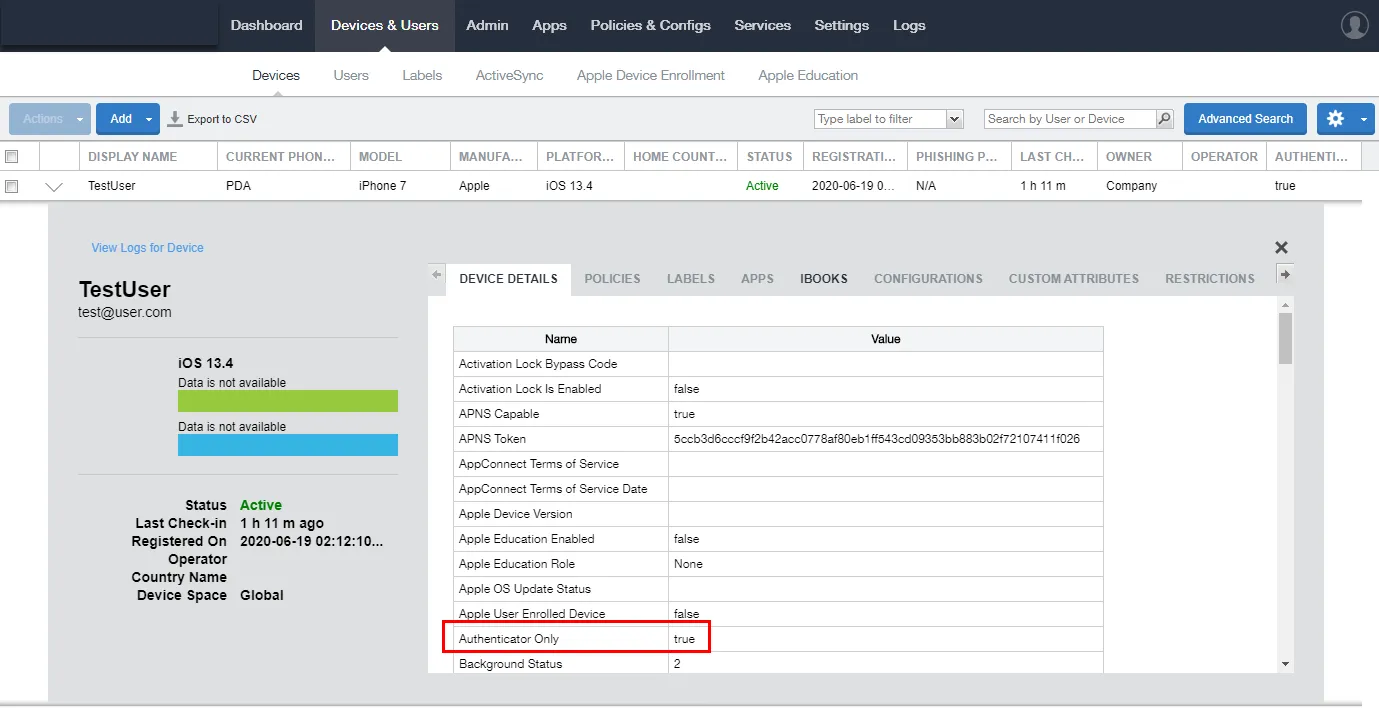This screenshot has height=708, width=1379.
Task: Open the user profile avatar icon
Action: (x=1354, y=25)
